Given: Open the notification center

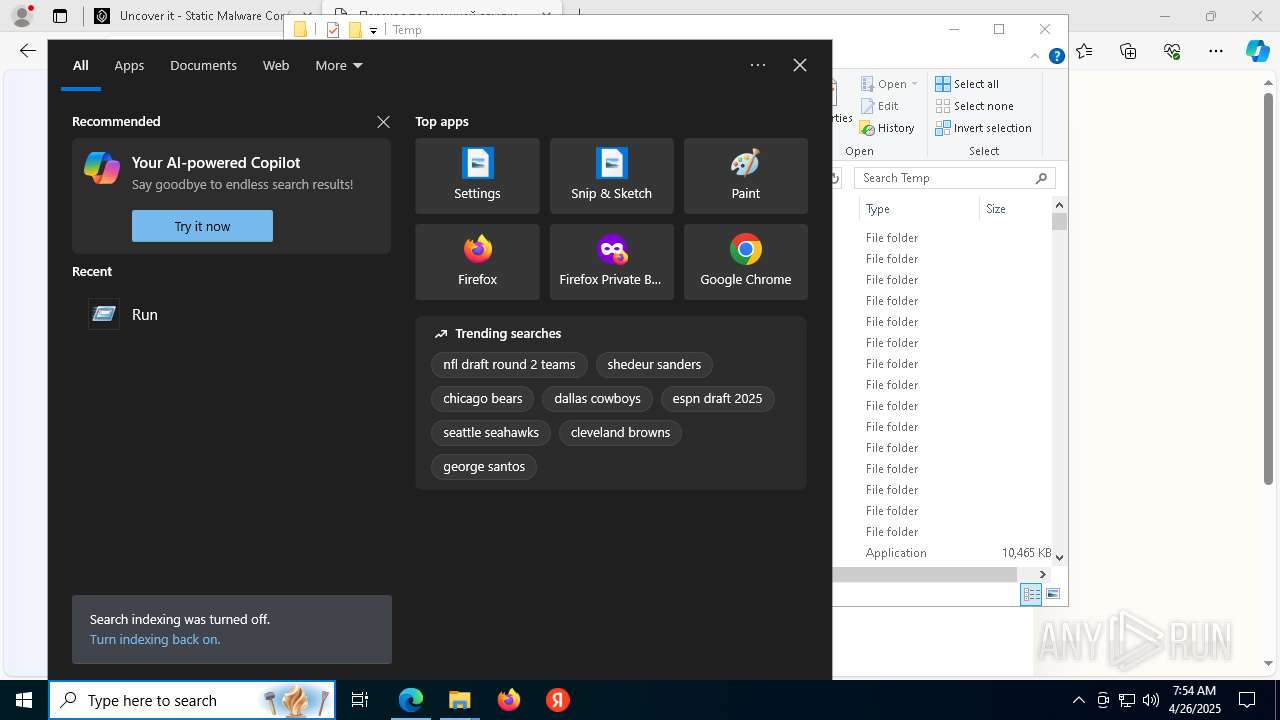Looking at the screenshot, I should [1247, 700].
